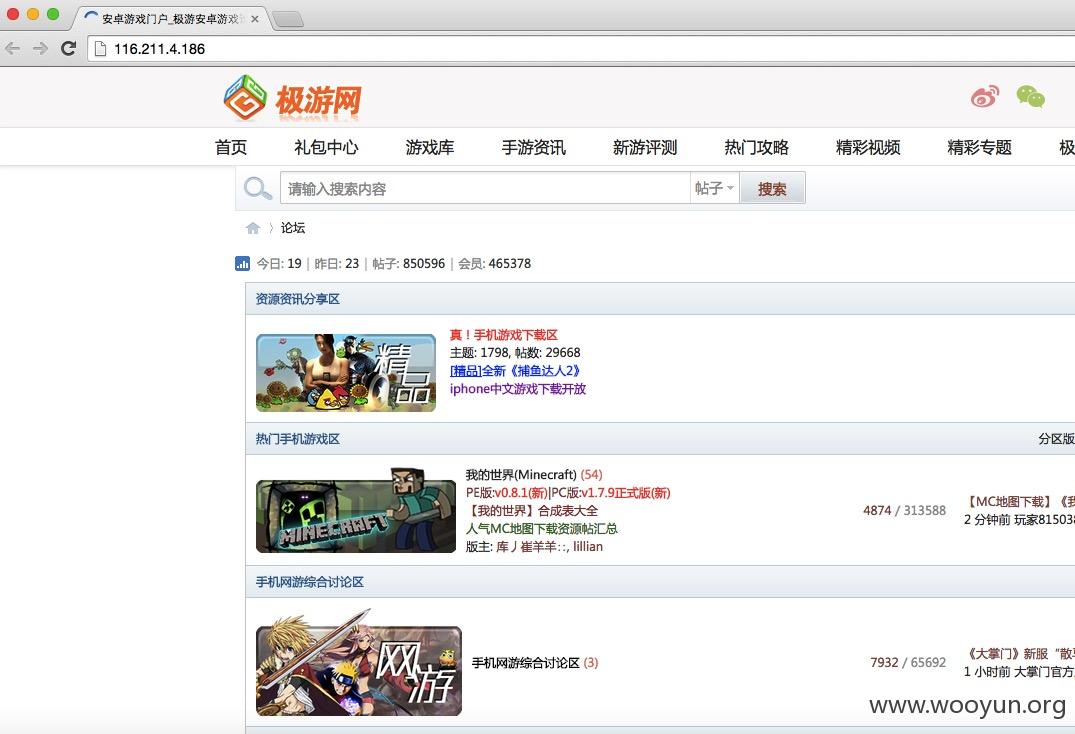Click the 网游 forum banner thumbnail

[x=359, y=663]
